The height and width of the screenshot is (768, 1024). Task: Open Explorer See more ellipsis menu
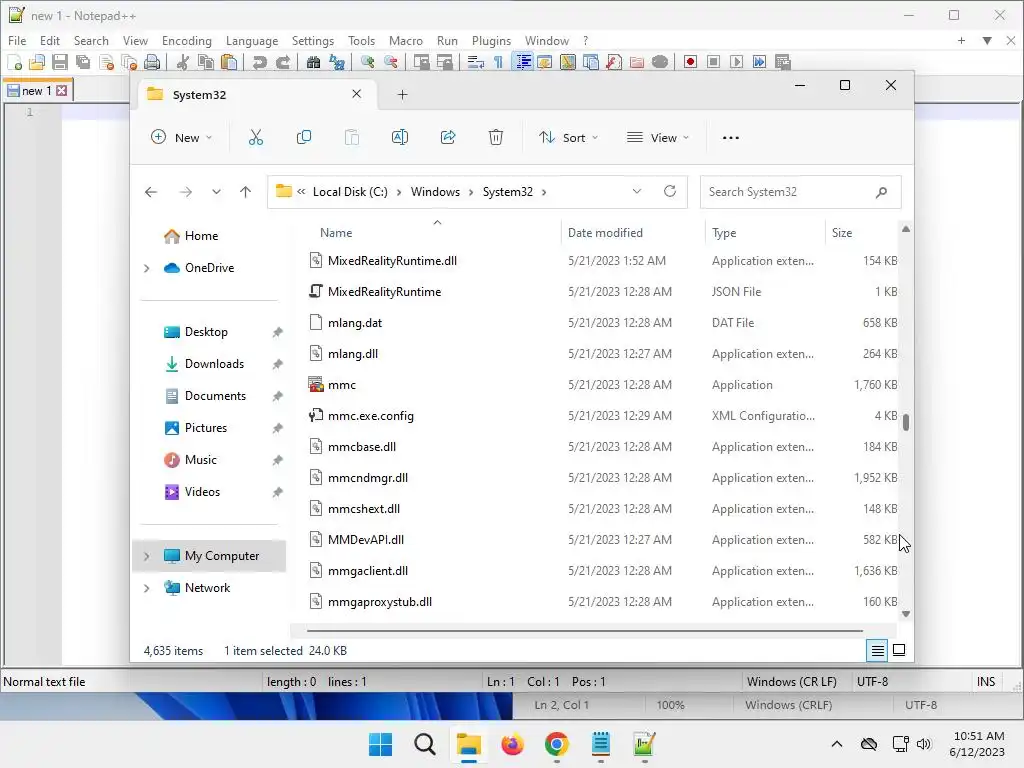(731, 138)
